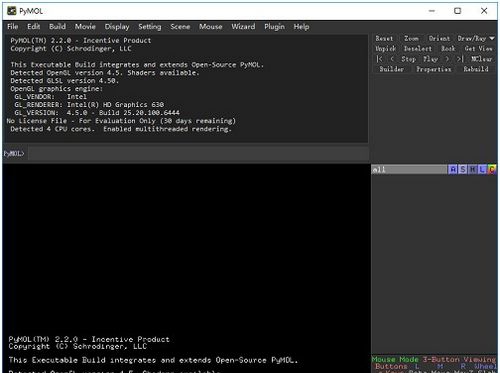Click 'Copyright (C) Schrodinger, LLC' in viewer
The height and width of the screenshot is (373, 500).
point(78,347)
